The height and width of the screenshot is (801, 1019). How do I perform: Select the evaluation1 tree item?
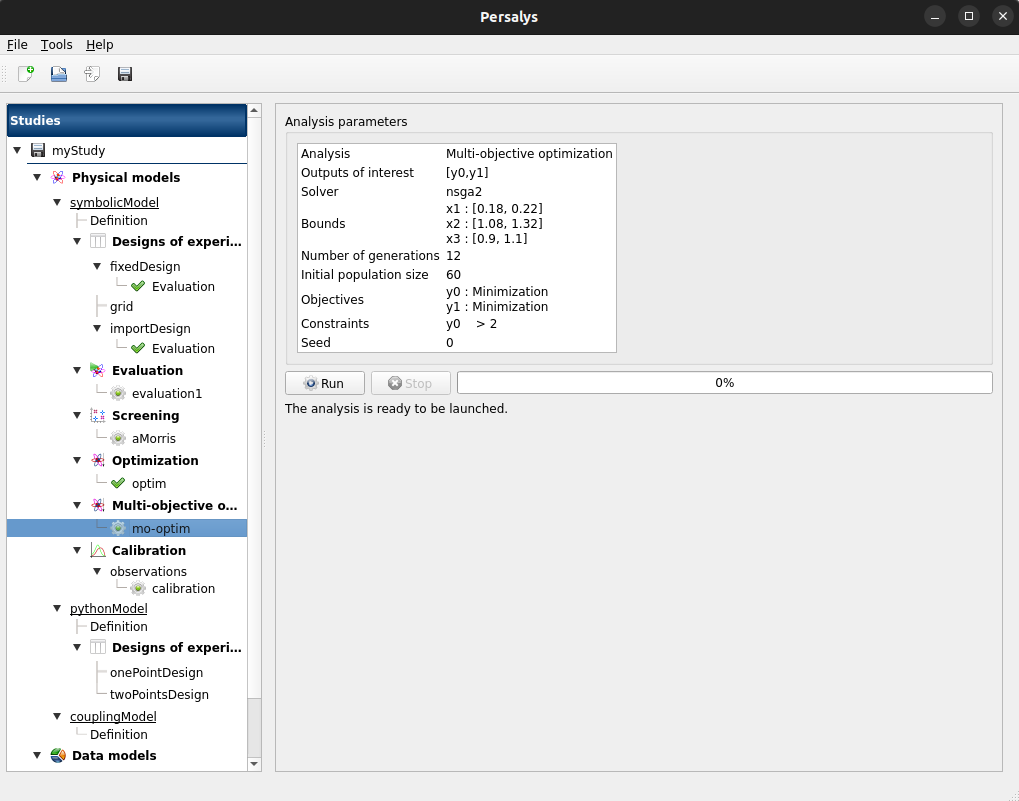(166, 394)
